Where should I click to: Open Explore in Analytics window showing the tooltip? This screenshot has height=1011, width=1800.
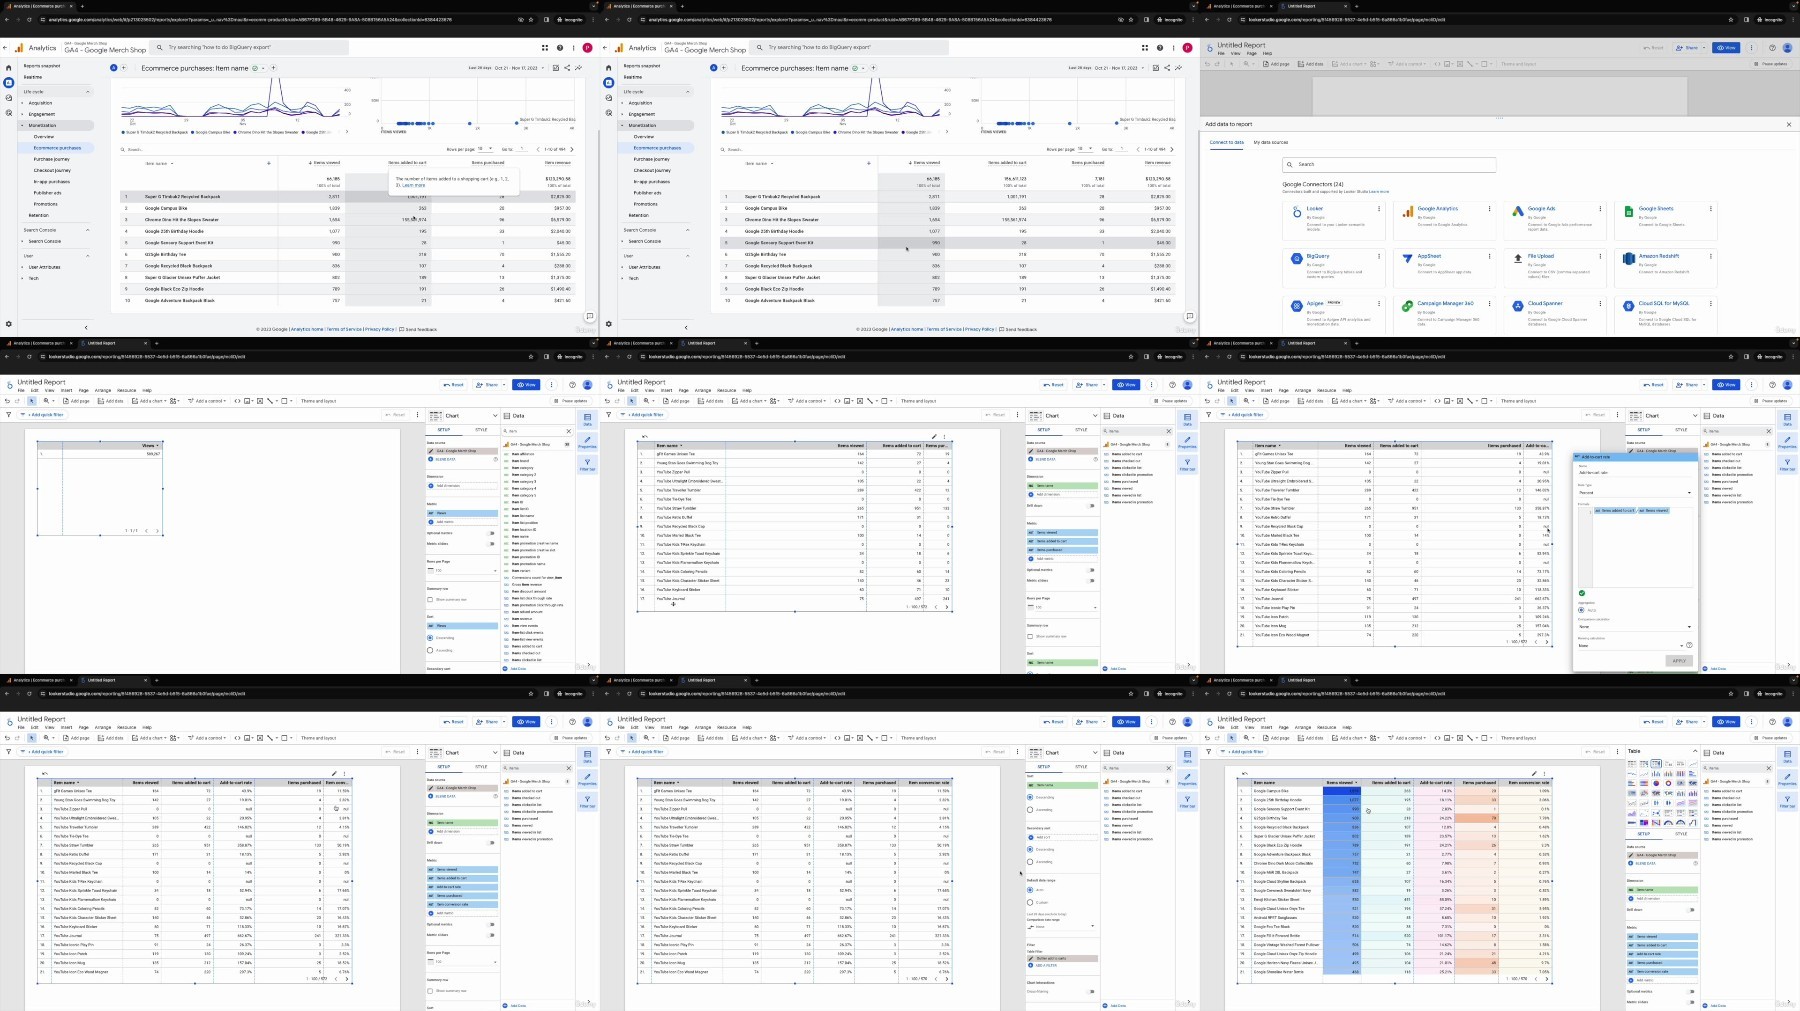point(9,98)
